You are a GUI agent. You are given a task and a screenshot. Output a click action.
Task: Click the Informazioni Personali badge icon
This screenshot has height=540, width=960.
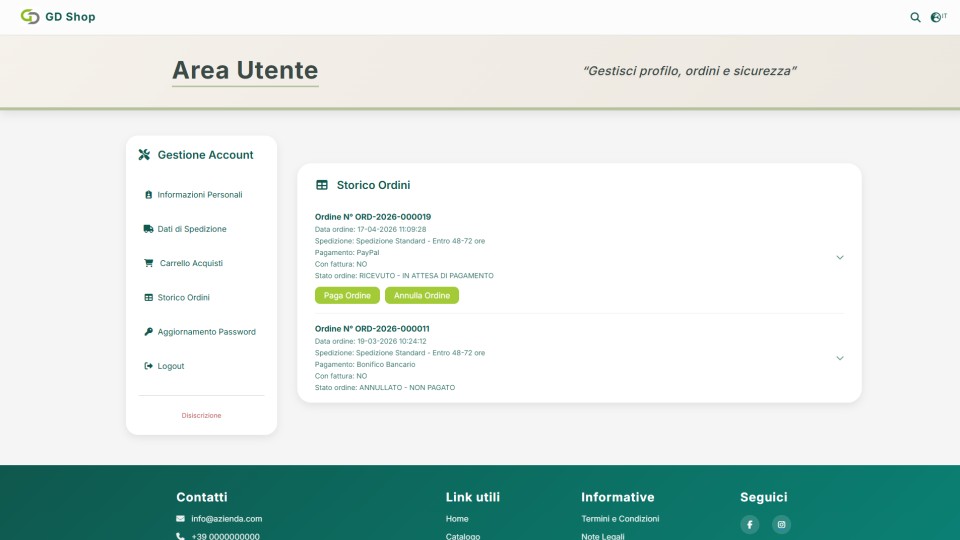click(148, 195)
